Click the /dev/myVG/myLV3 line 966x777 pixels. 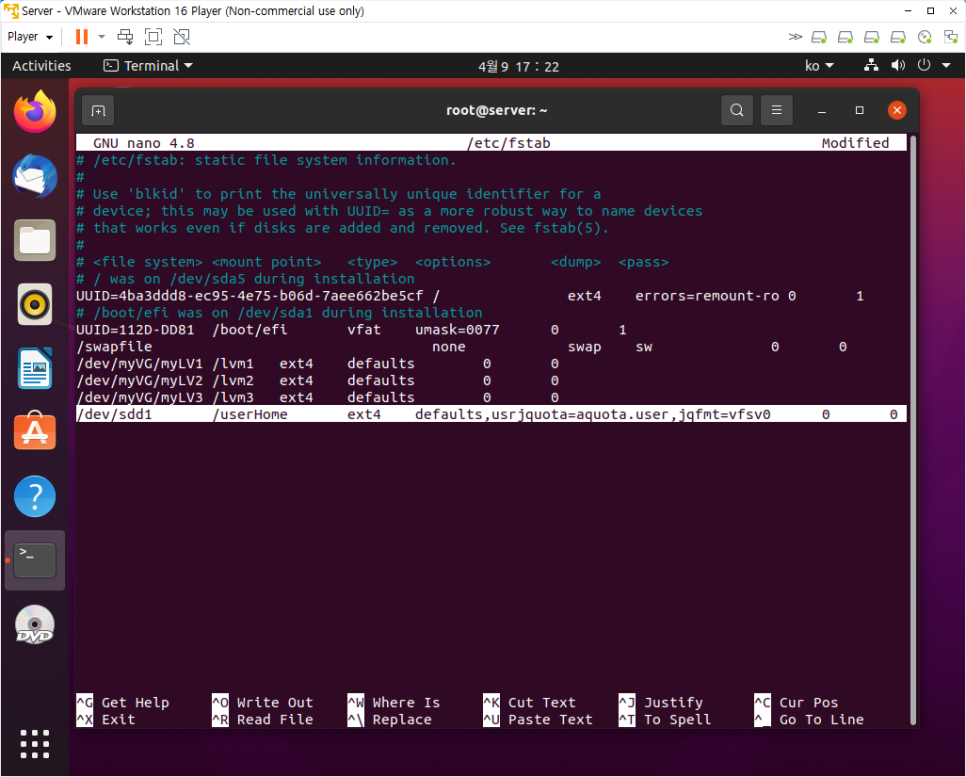[x=317, y=397]
